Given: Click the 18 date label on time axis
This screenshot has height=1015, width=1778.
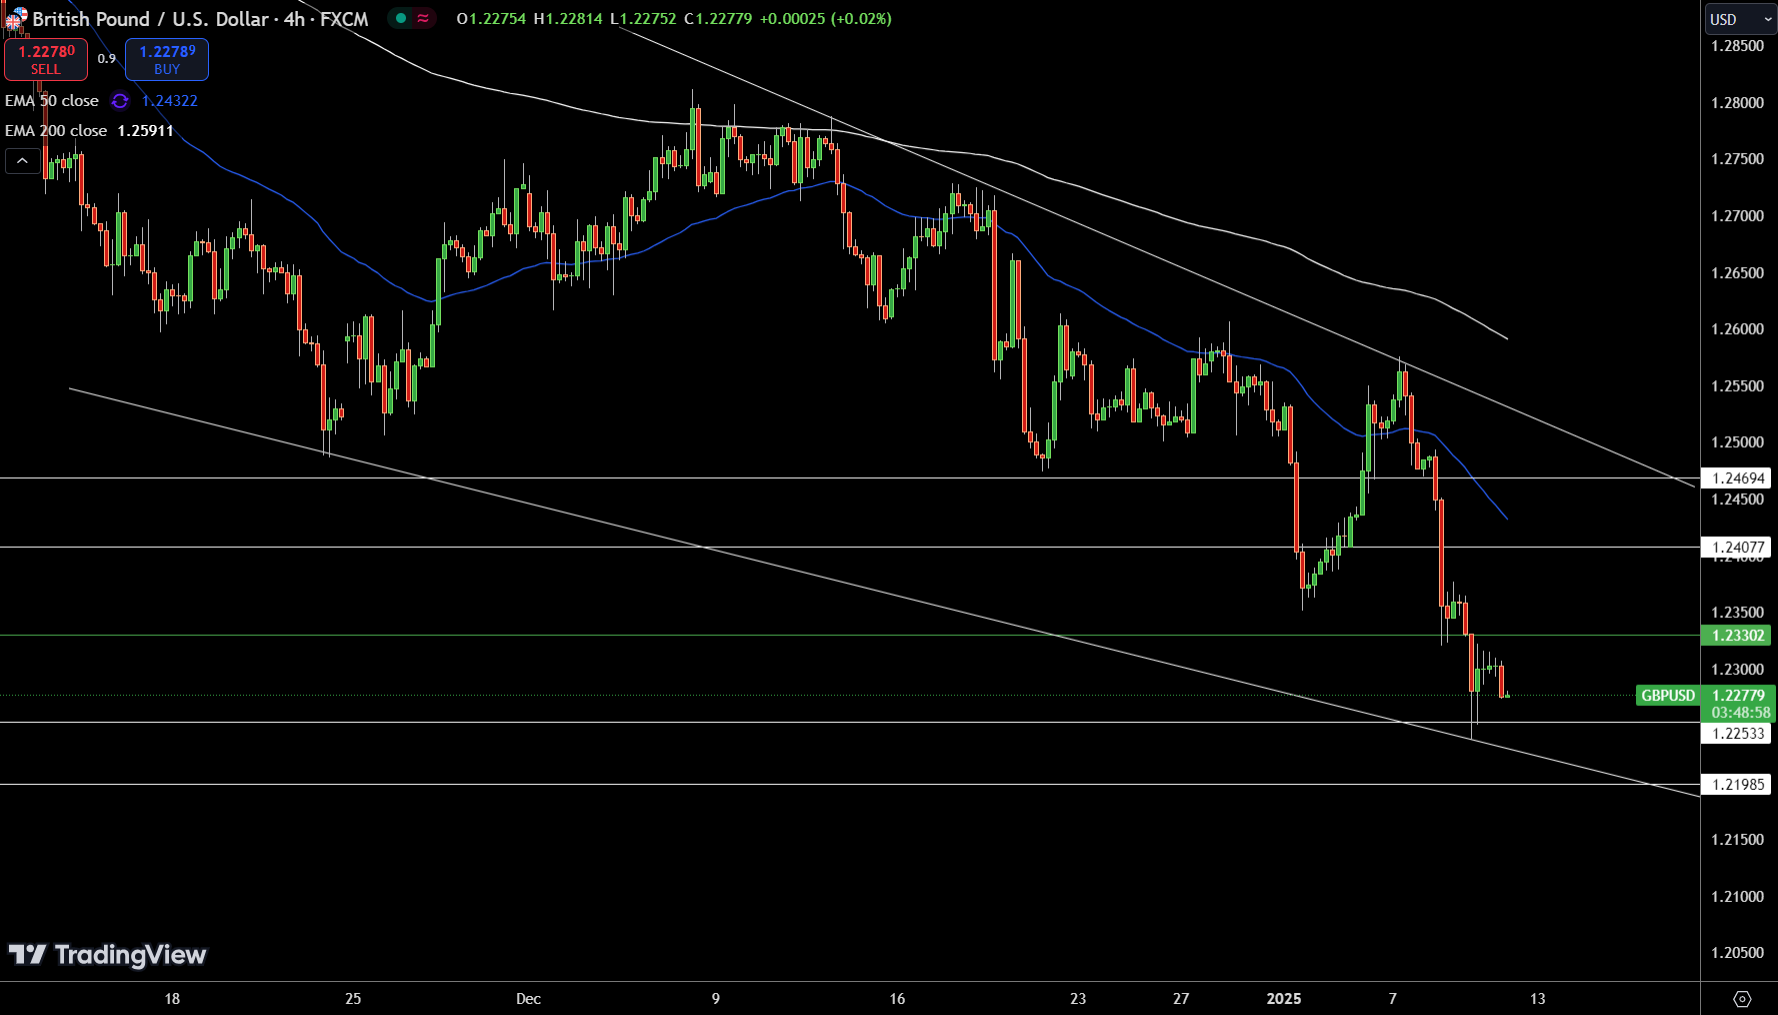Looking at the screenshot, I should 172,998.
